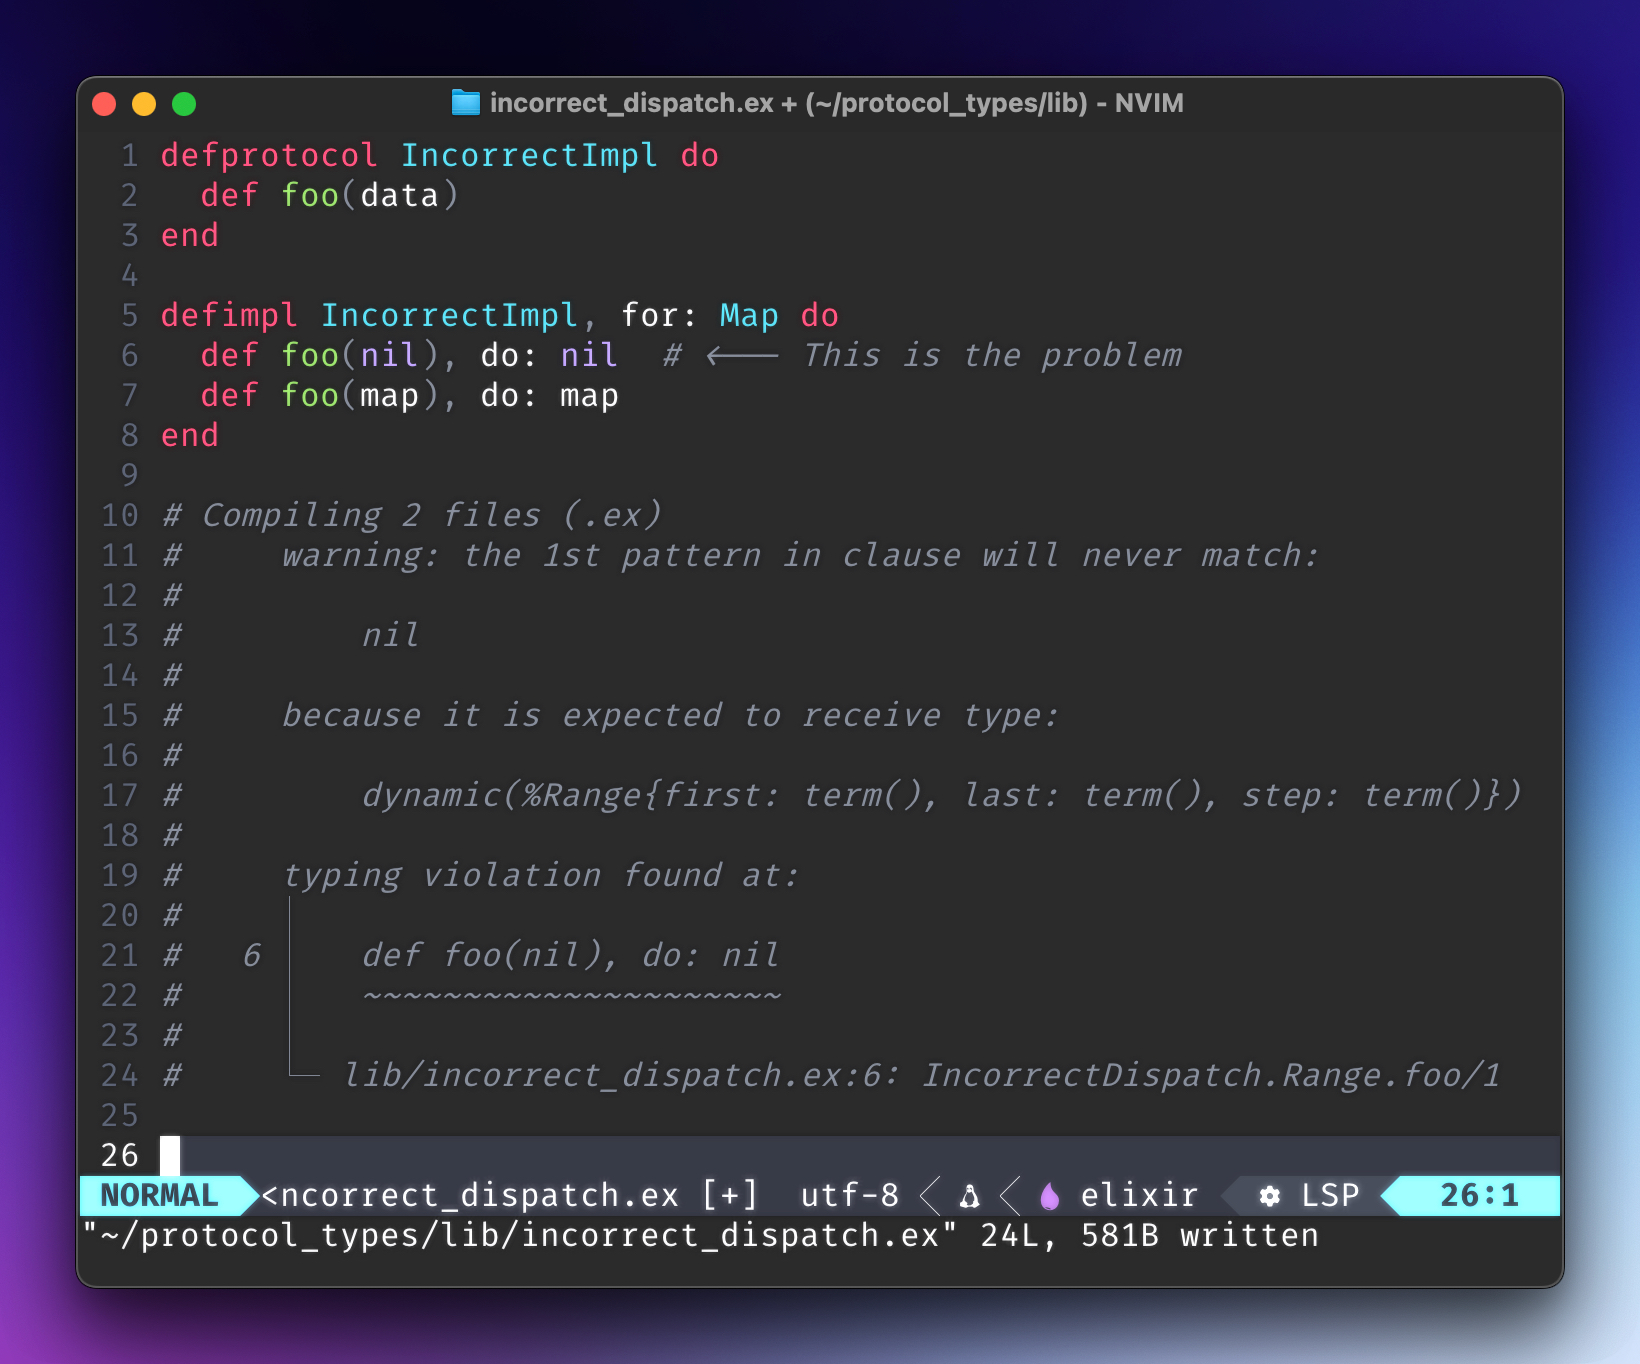Click the blue folder icon in the title bar
Viewport: 1640px width, 1364px height.
tap(465, 103)
